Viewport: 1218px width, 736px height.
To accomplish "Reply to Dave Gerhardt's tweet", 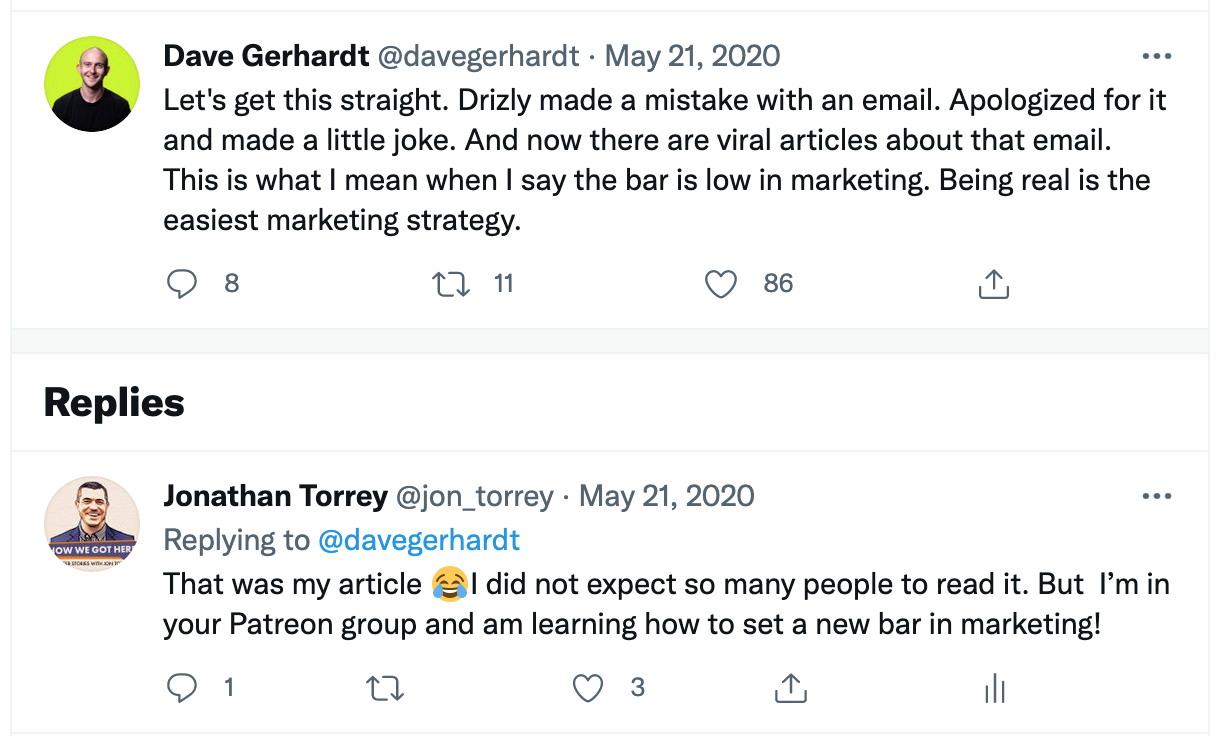I will pos(181,285).
